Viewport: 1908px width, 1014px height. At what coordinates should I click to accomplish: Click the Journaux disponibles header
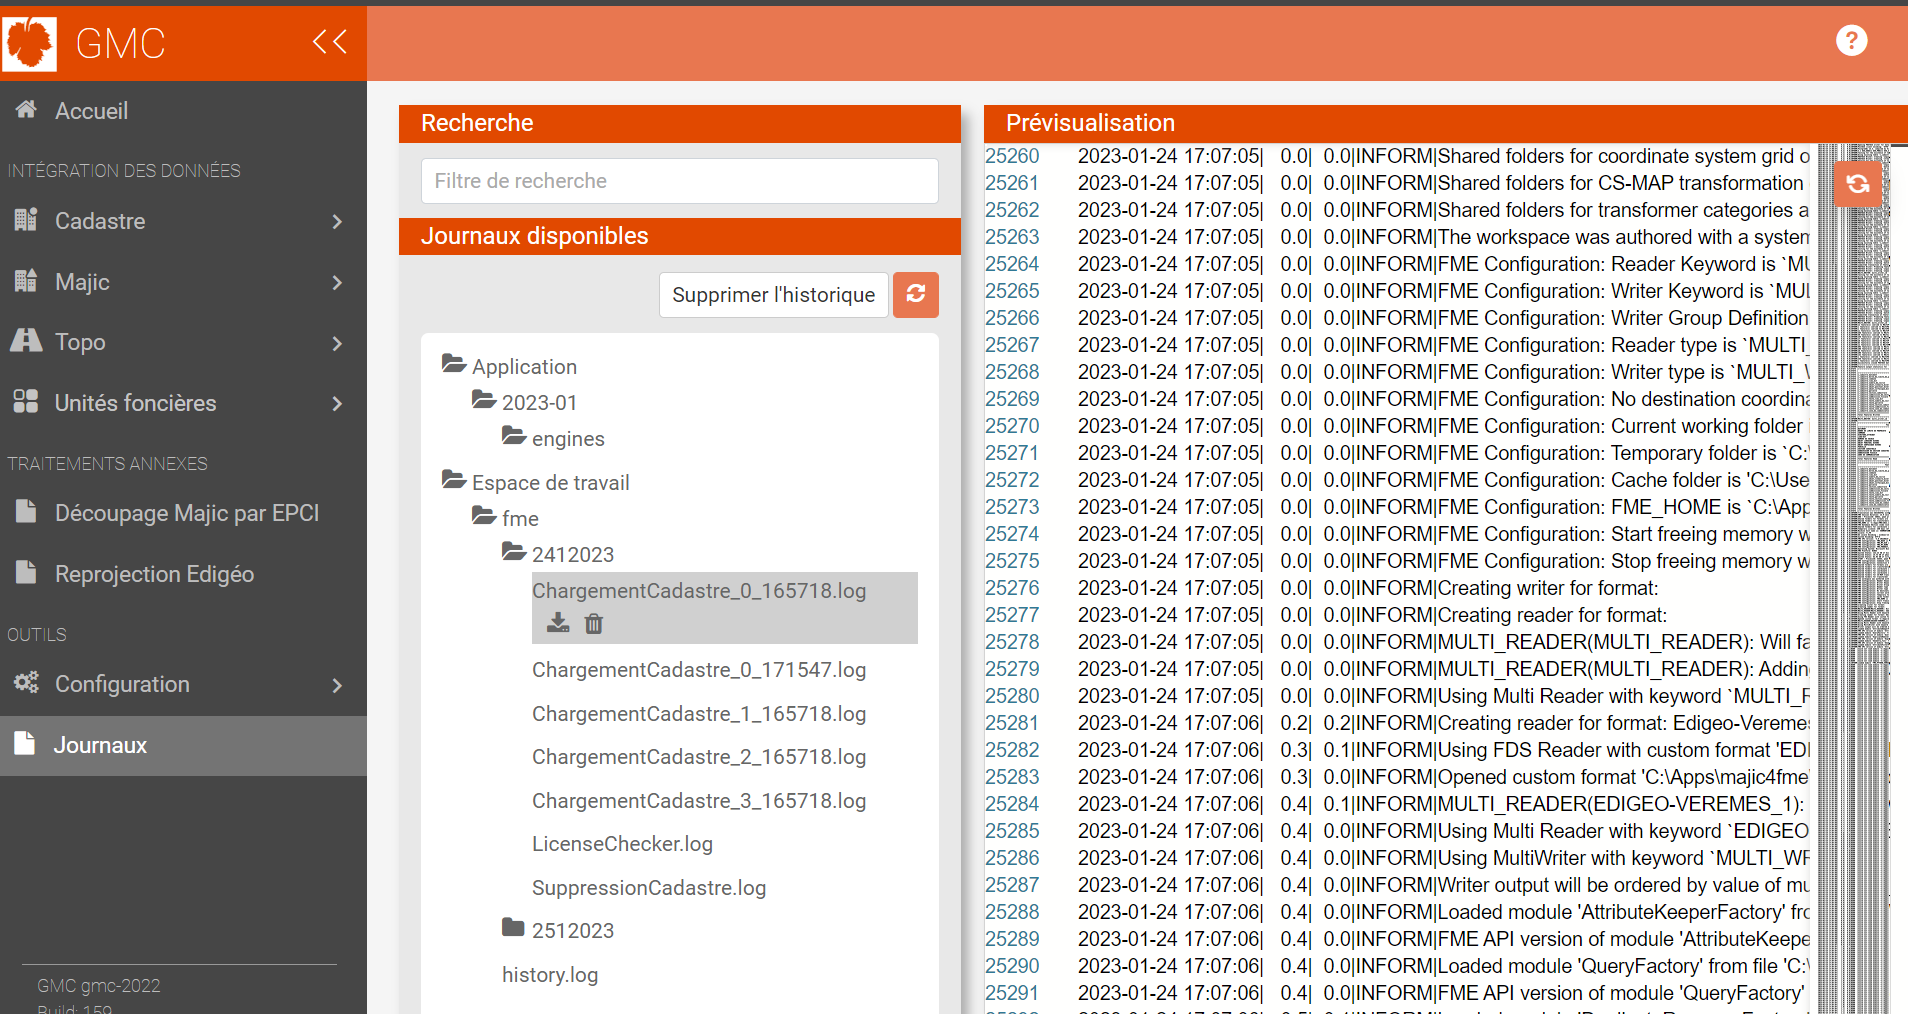[680, 236]
